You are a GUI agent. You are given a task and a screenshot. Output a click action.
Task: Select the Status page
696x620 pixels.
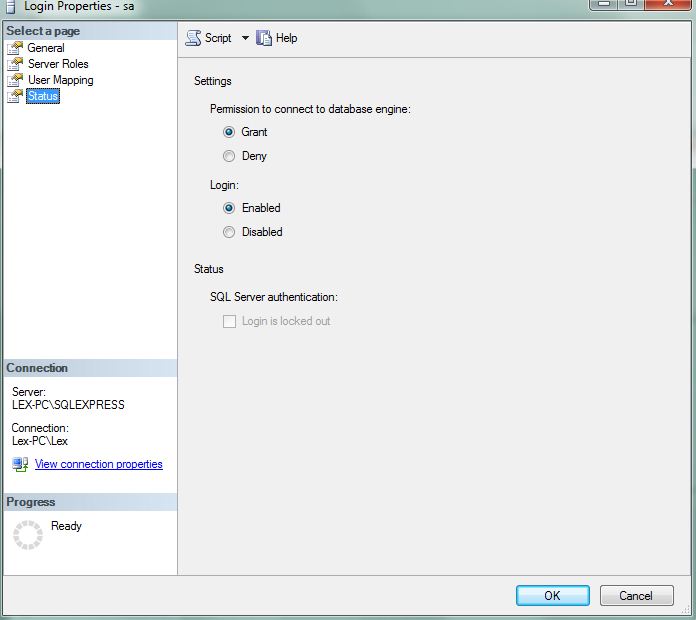[x=43, y=96]
